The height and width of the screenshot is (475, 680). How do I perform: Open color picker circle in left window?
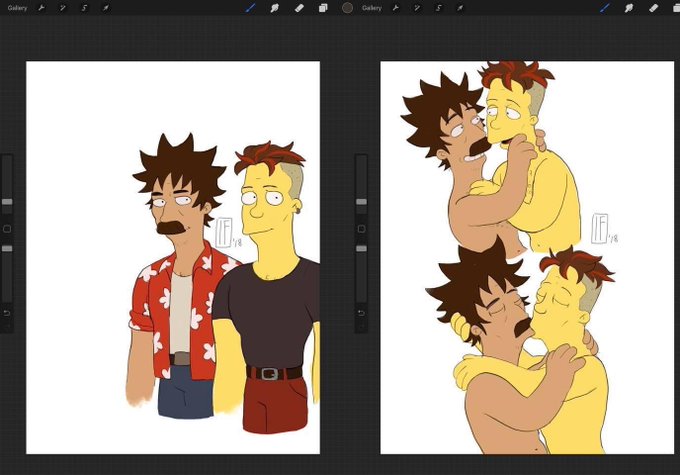[347, 7]
